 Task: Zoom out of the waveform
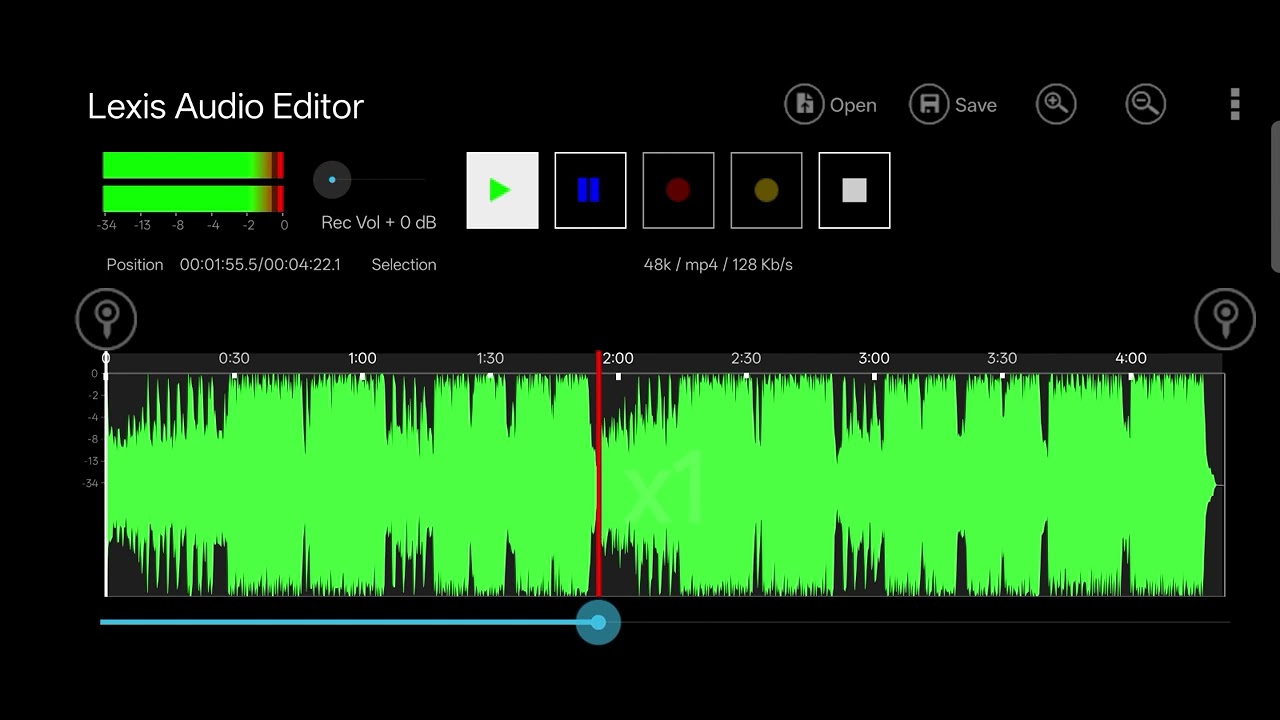(1146, 104)
